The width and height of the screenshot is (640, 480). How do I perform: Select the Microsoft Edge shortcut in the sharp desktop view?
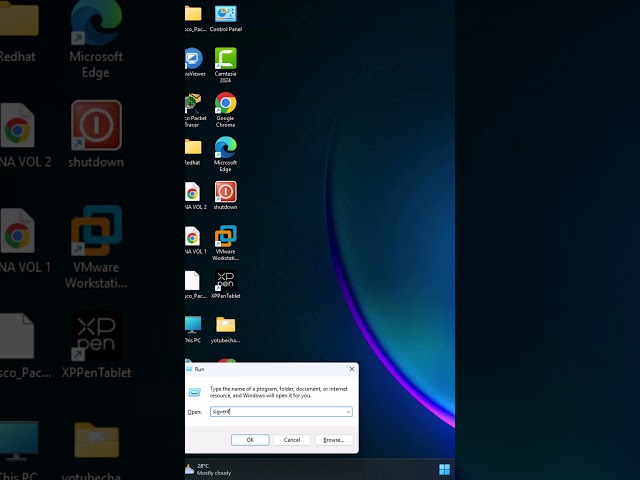point(226,154)
